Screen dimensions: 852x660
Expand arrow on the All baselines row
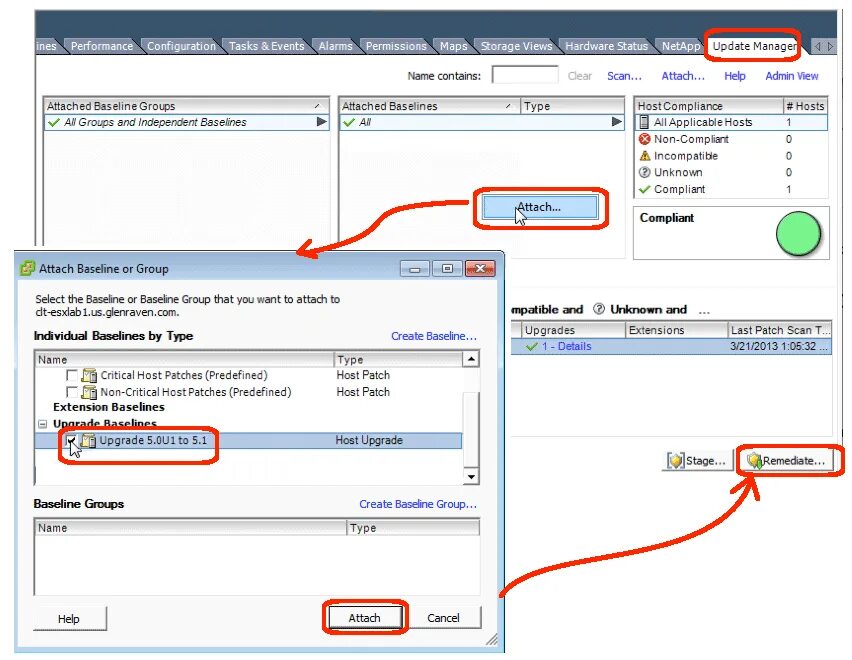point(617,122)
